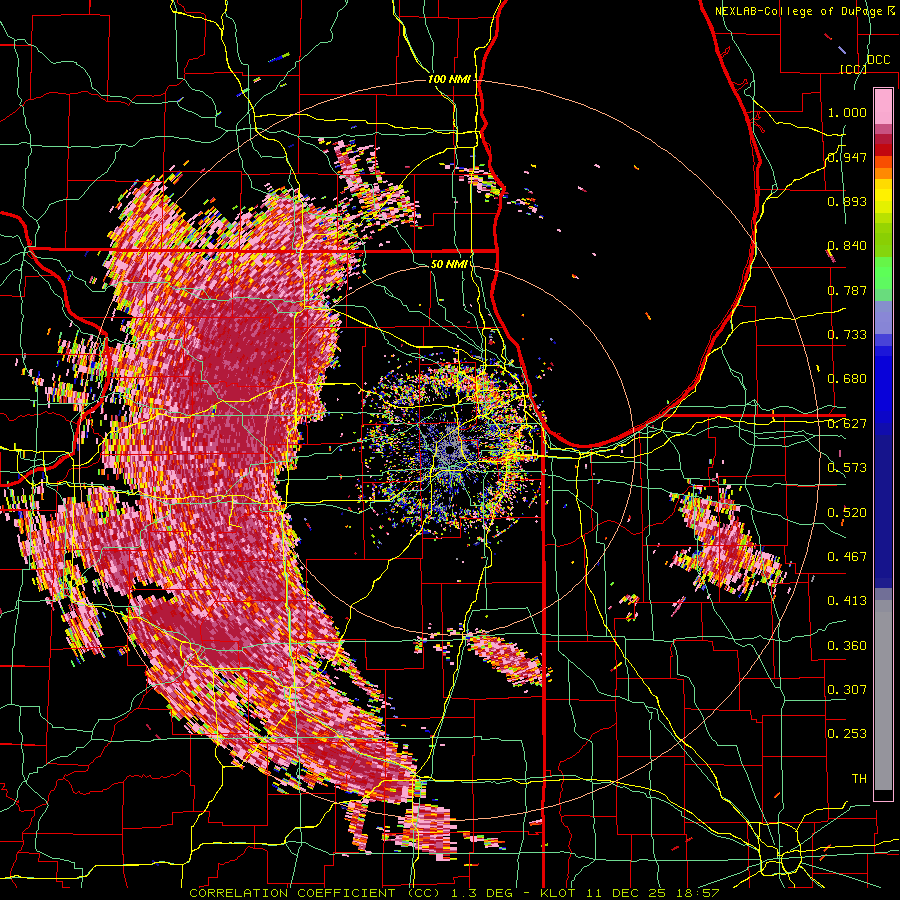Viewport: 900px width, 900px height.
Task: Pick the gray lower color bar segment
Action: tap(883, 695)
